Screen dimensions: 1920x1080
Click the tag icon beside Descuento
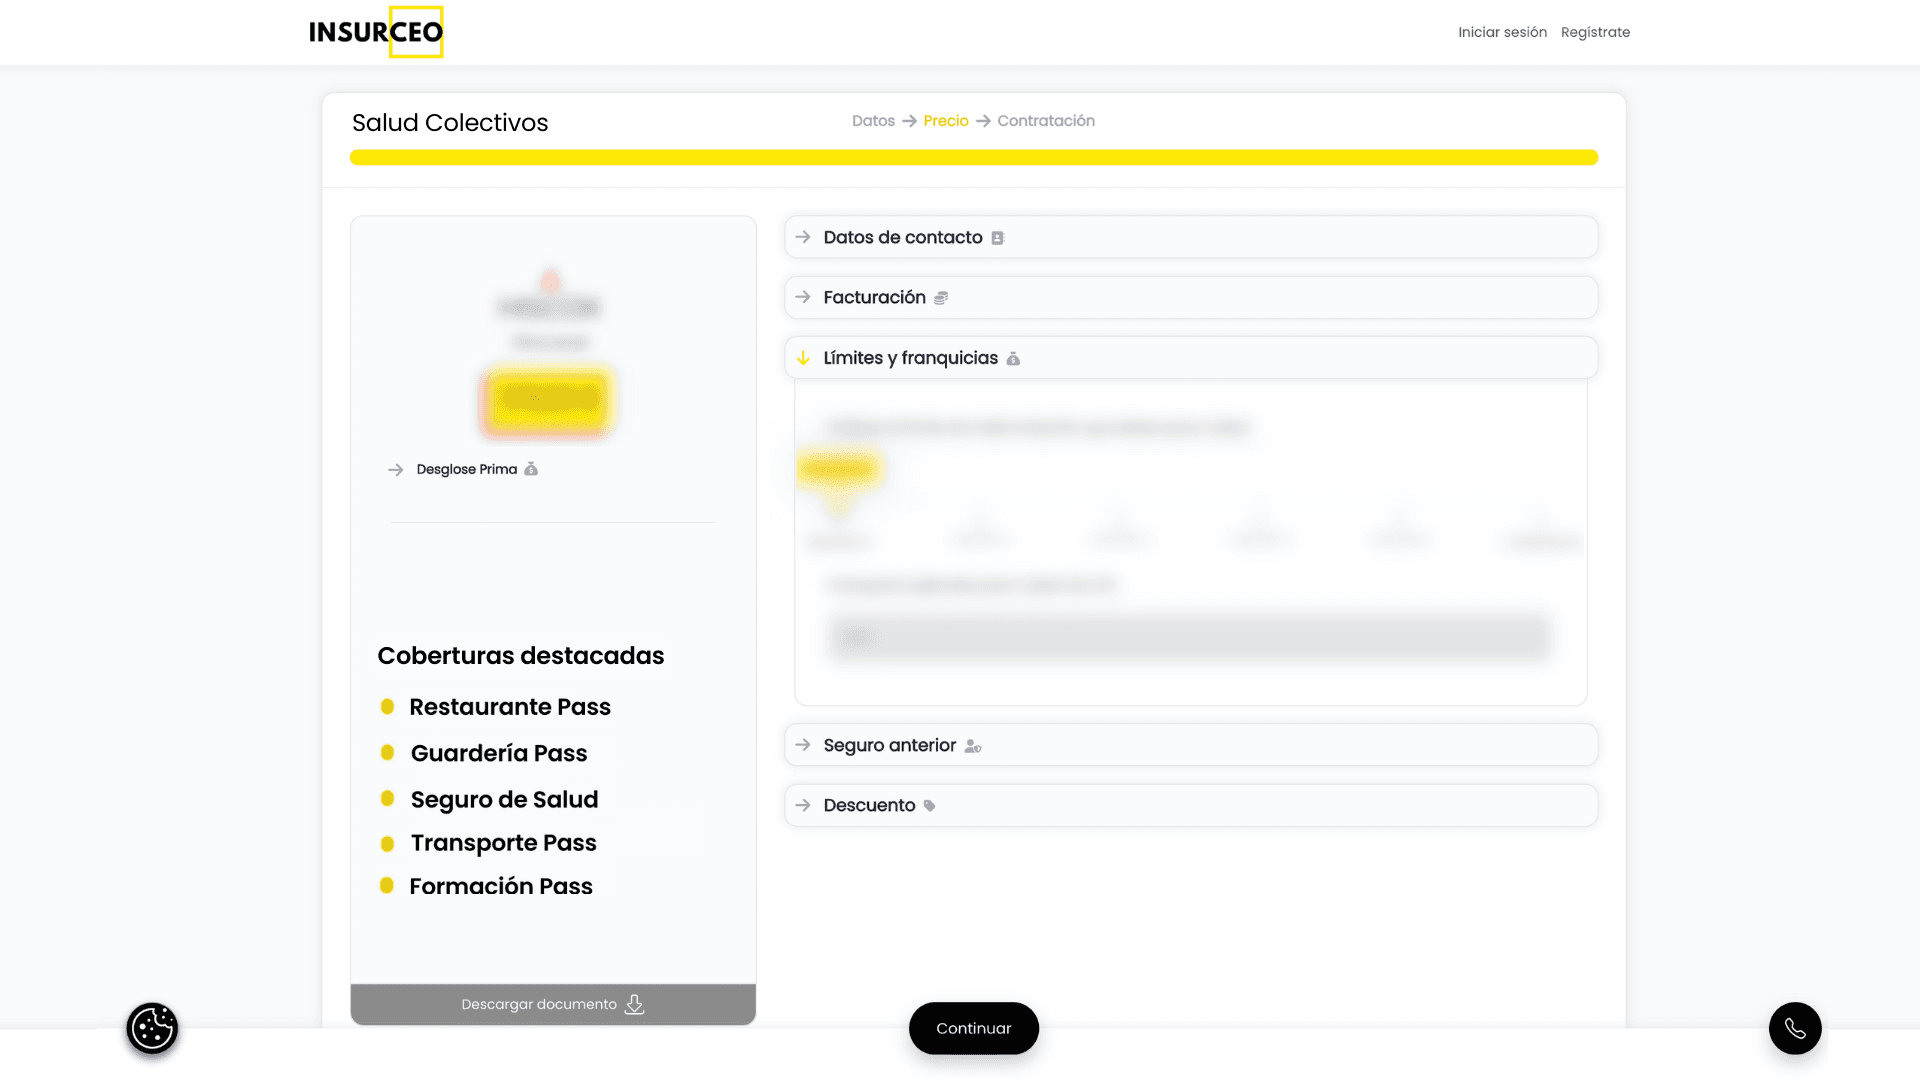pos(929,806)
